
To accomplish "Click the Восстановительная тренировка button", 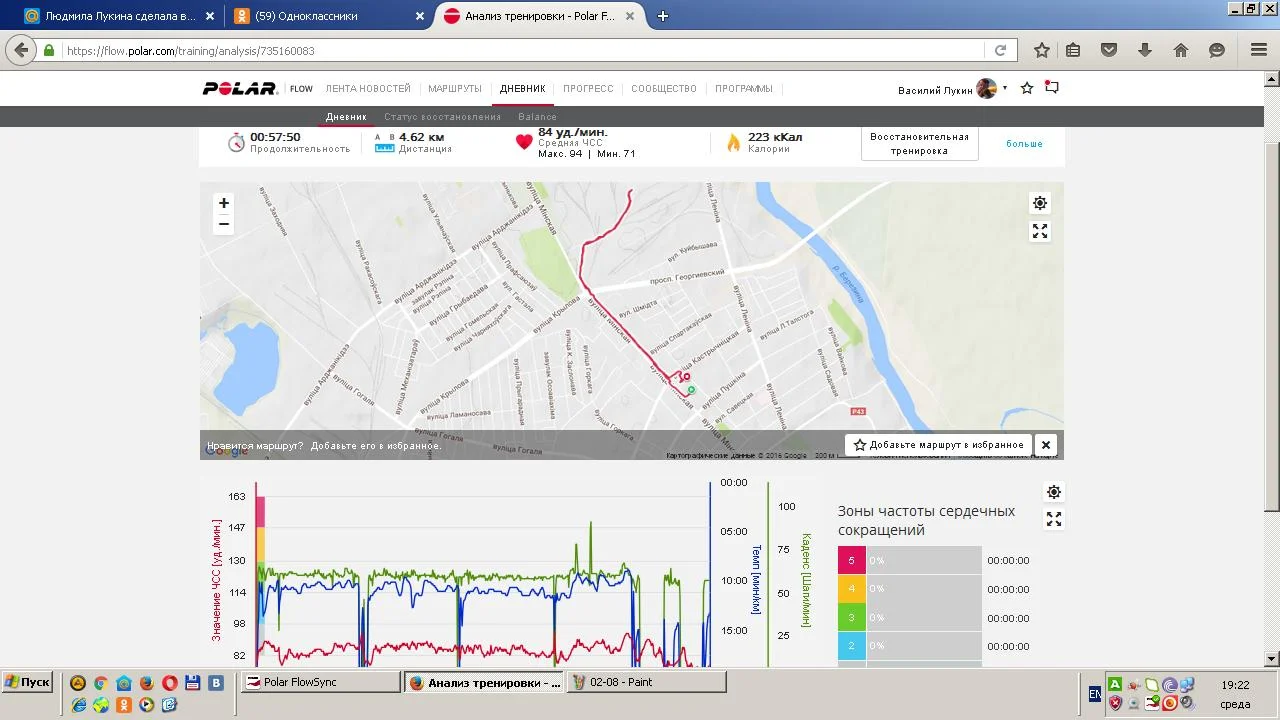I will tap(919, 144).
